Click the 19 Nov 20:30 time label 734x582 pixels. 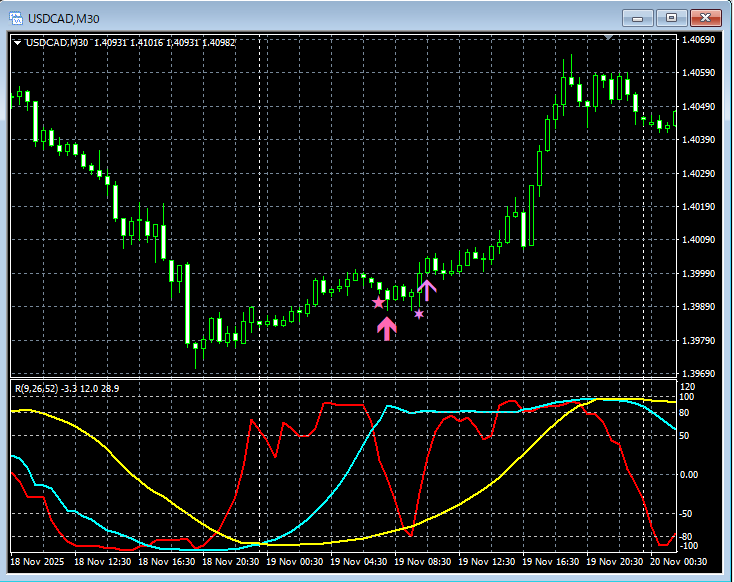tap(615, 561)
